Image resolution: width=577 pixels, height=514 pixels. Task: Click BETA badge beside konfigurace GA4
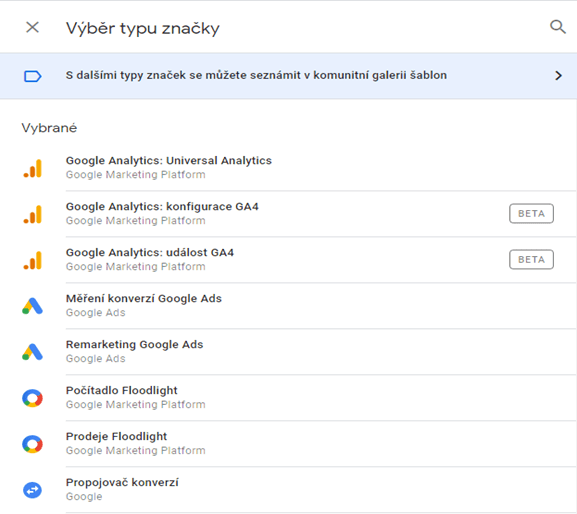click(531, 214)
